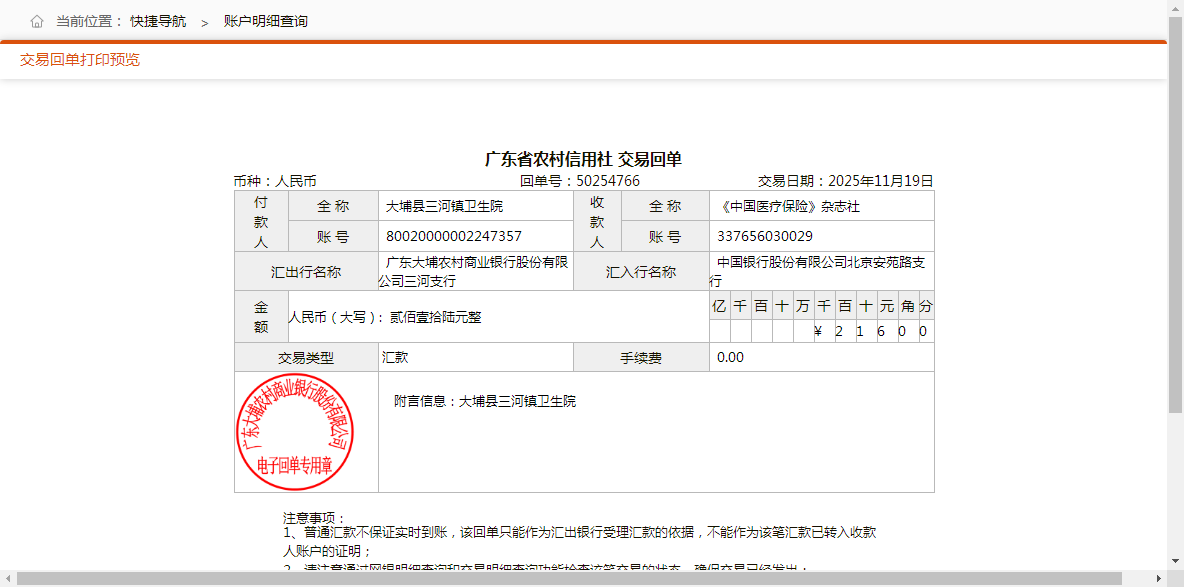Click the 手续费 value 0.00
The image size is (1184, 587).
[730, 357]
